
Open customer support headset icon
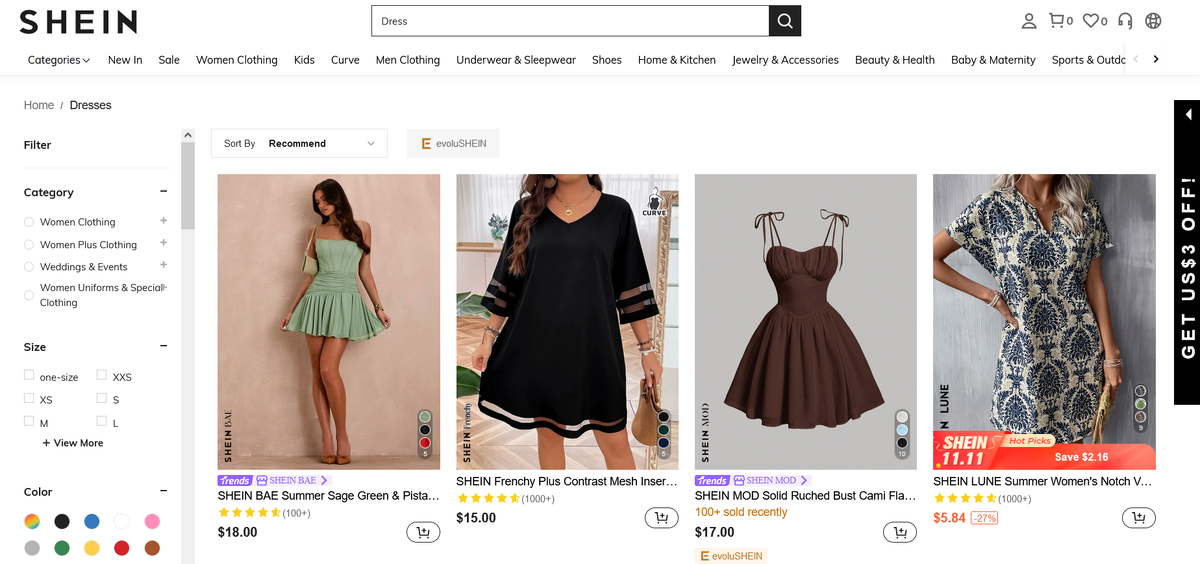(1125, 21)
